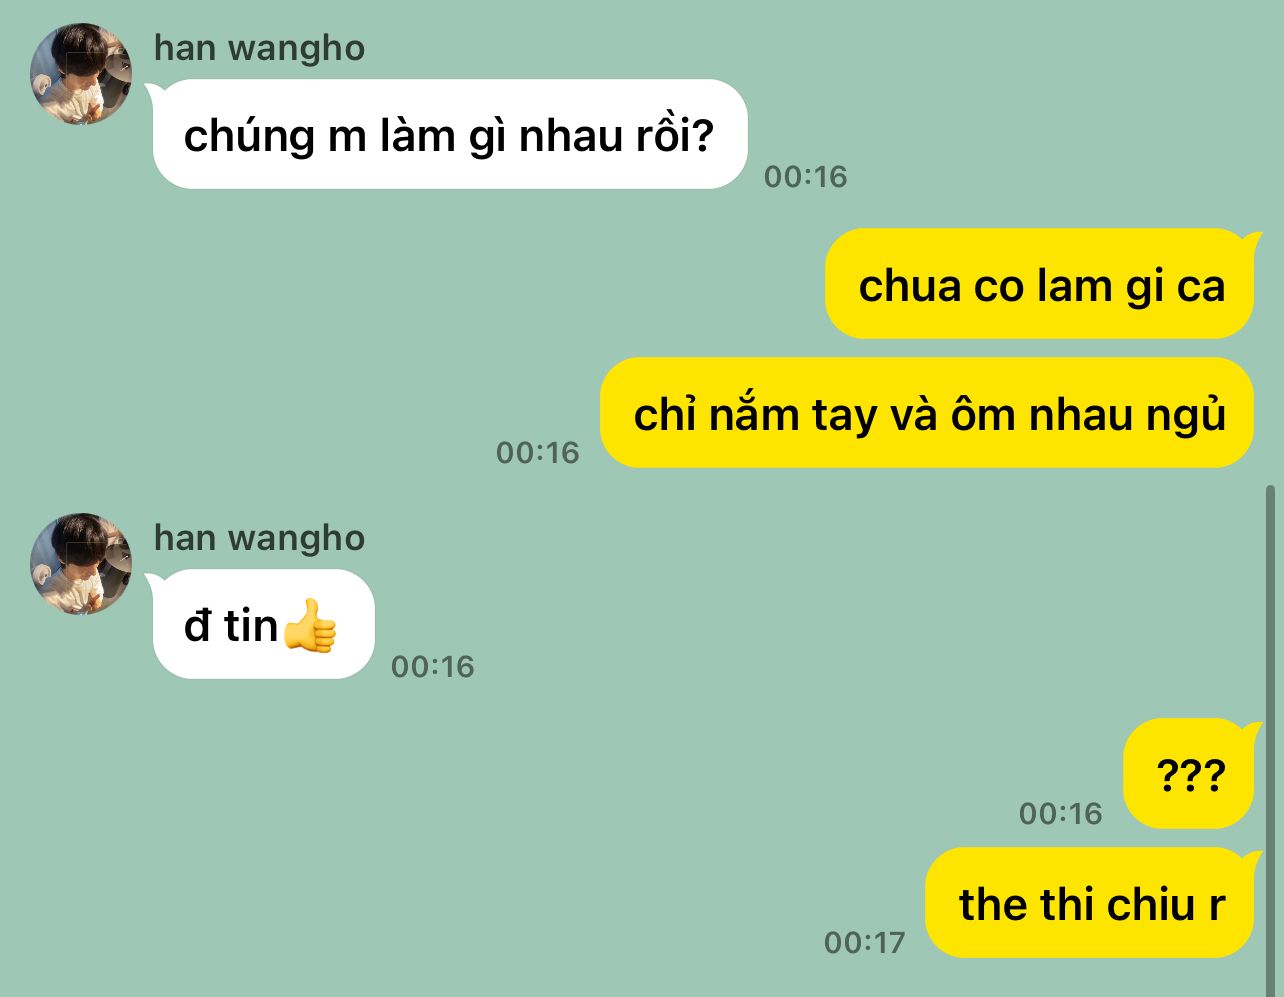Tap the 'đ tin' message bubble

point(263,624)
